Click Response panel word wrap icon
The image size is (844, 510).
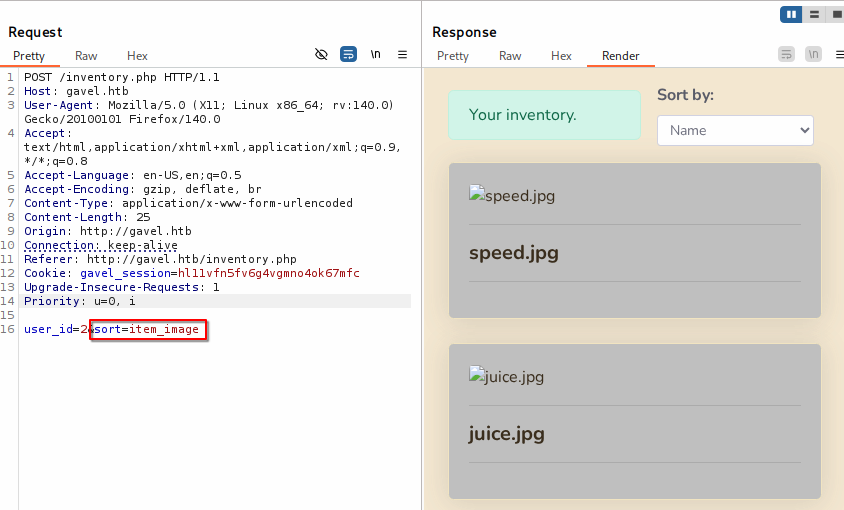point(787,54)
